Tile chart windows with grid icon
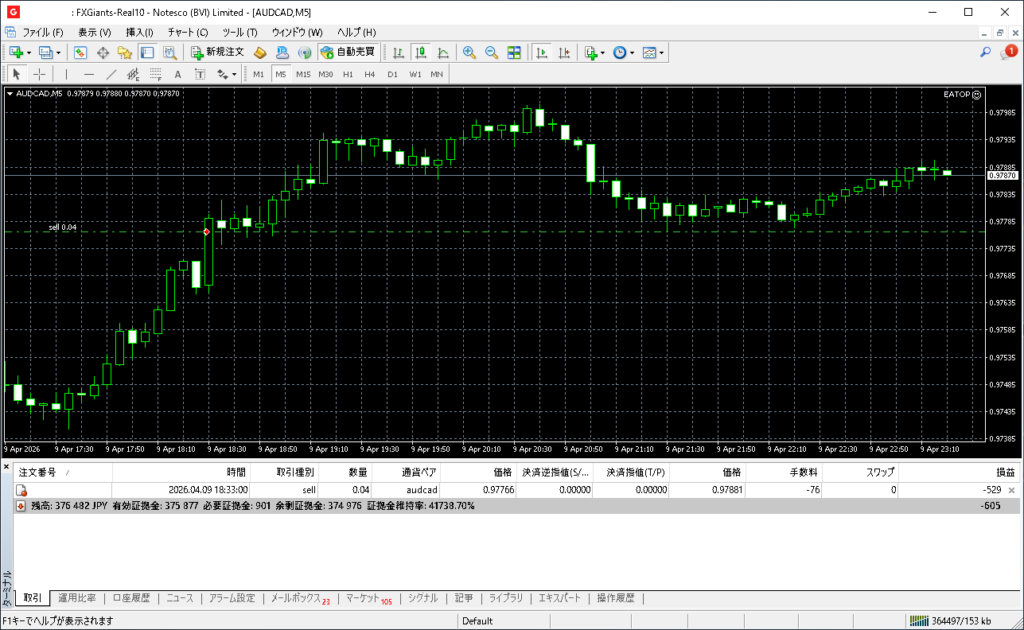 (x=514, y=52)
